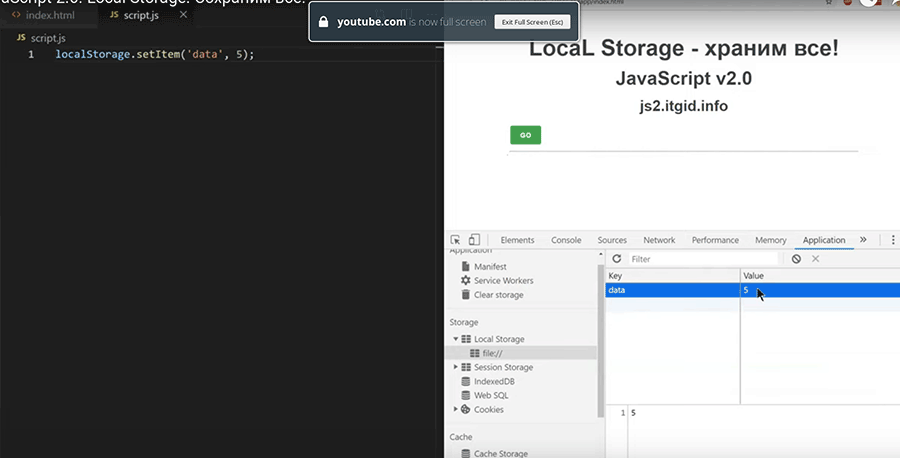Open the DevTools three-dot menu
Screen dimensions: 900x458
point(892,240)
